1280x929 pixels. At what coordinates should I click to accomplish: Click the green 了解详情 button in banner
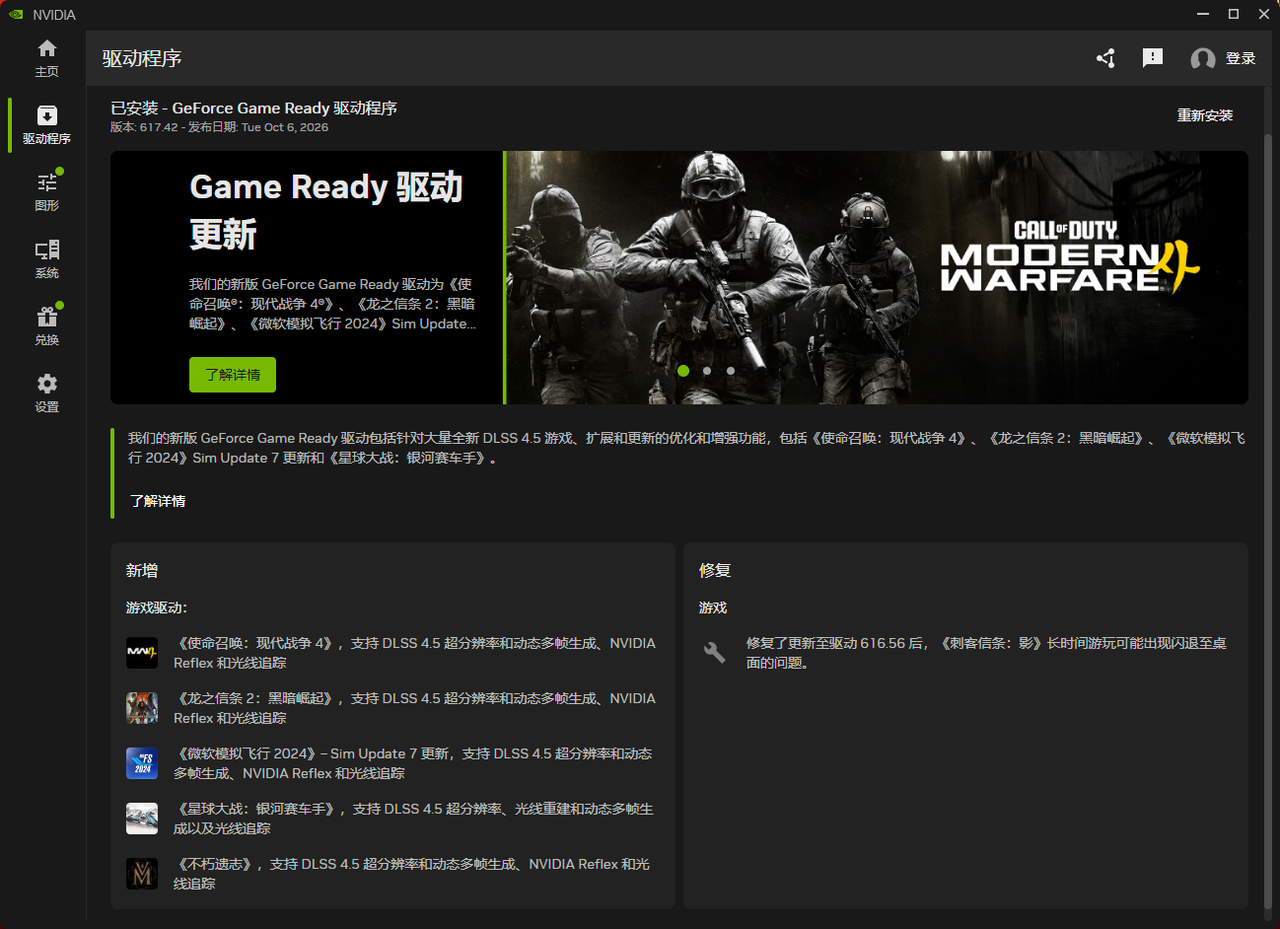[x=232, y=375]
